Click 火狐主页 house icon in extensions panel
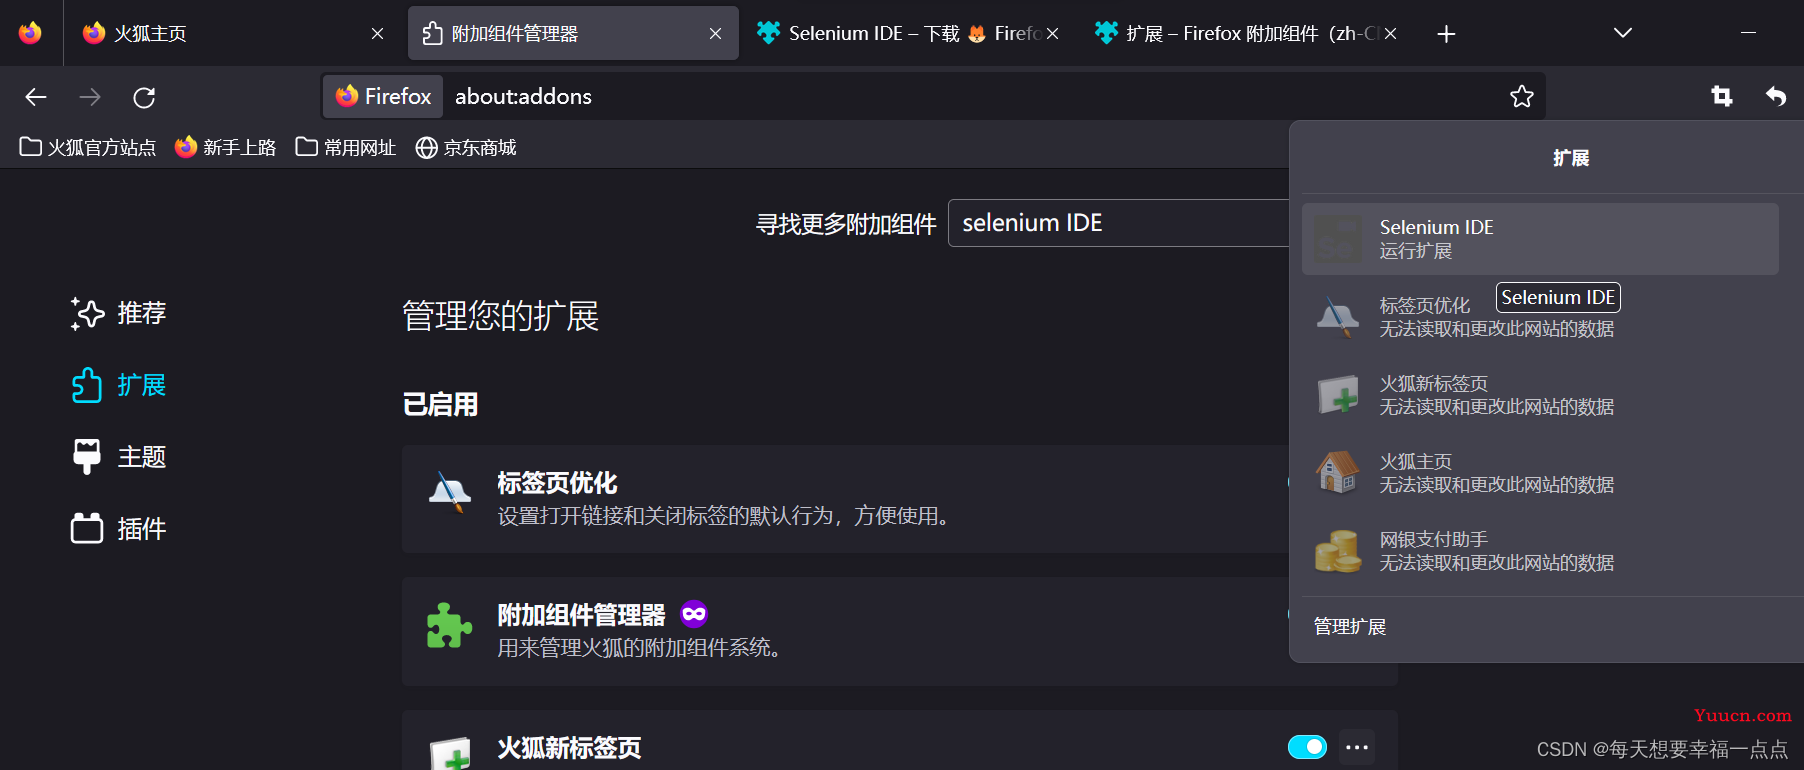 tap(1337, 472)
